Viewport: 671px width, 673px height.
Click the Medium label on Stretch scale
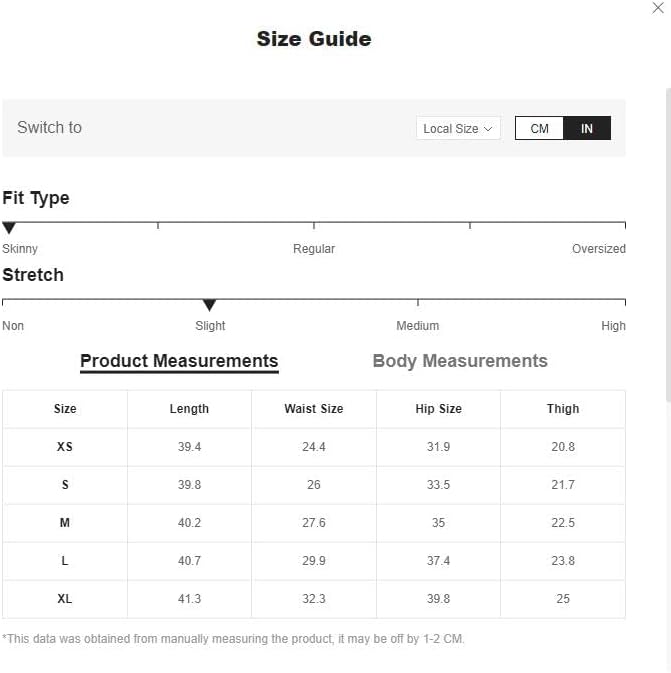[417, 326]
